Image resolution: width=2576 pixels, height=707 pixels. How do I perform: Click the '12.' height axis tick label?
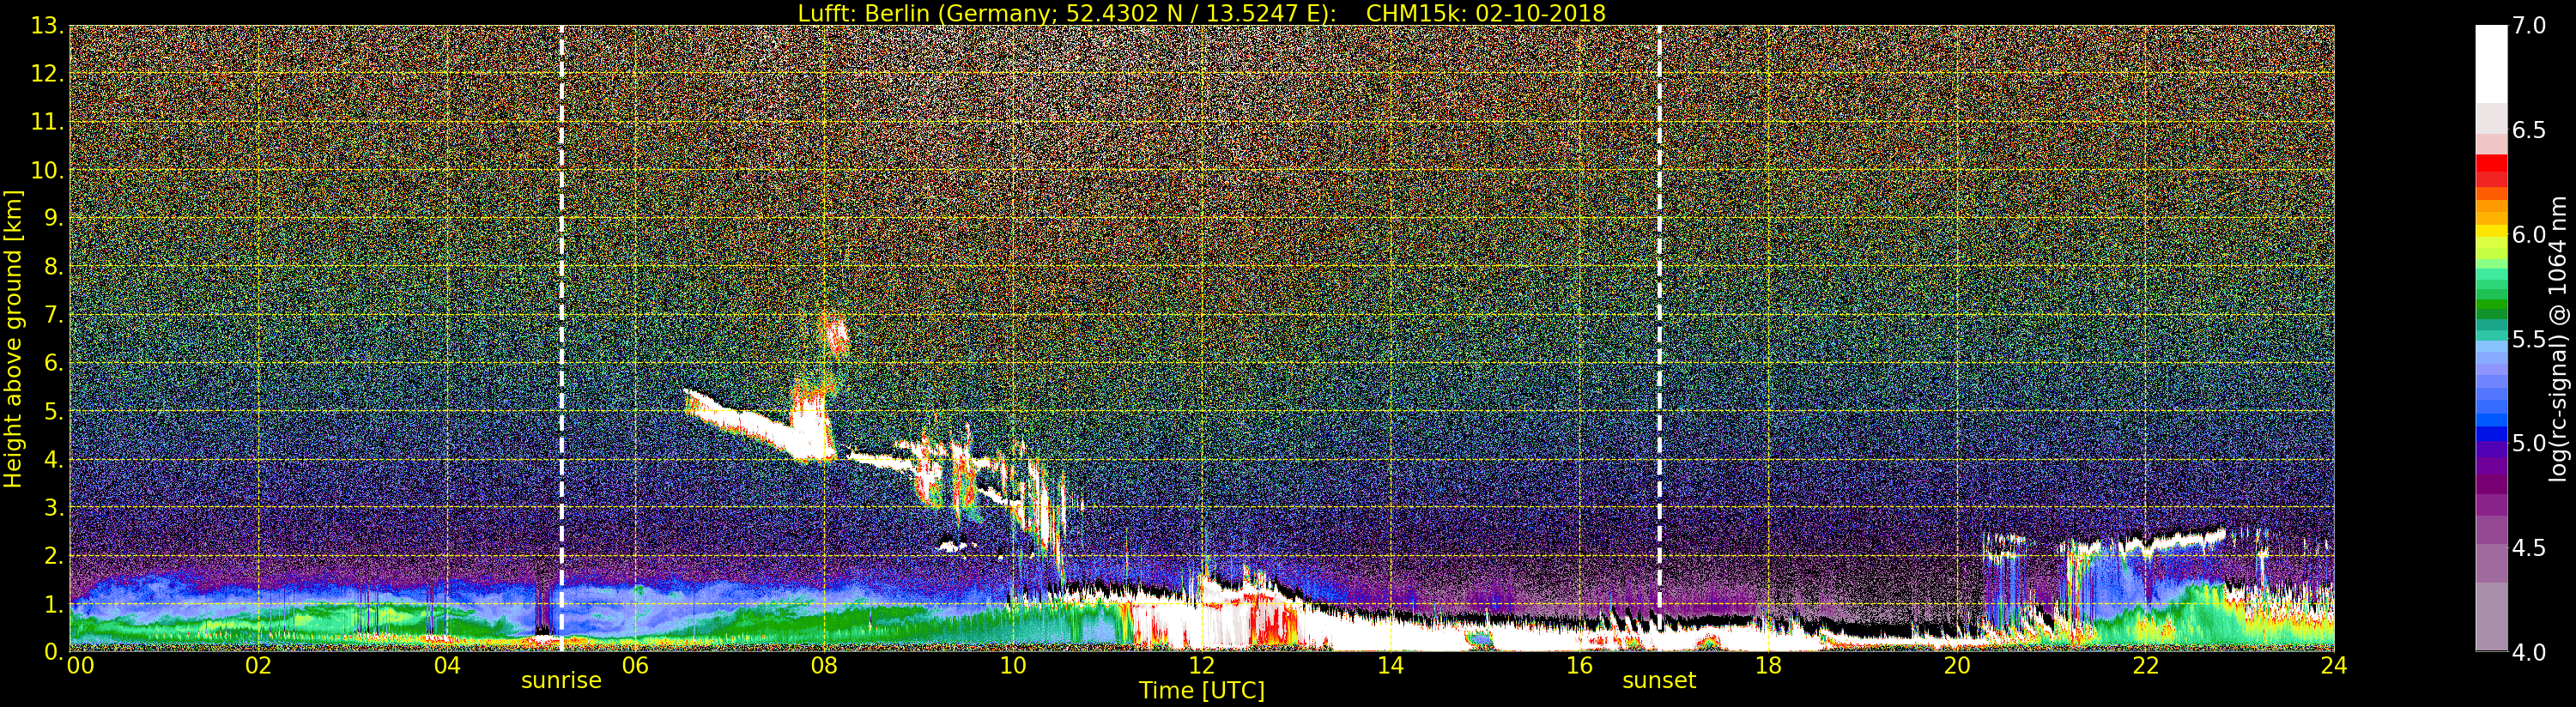click(47, 74)
